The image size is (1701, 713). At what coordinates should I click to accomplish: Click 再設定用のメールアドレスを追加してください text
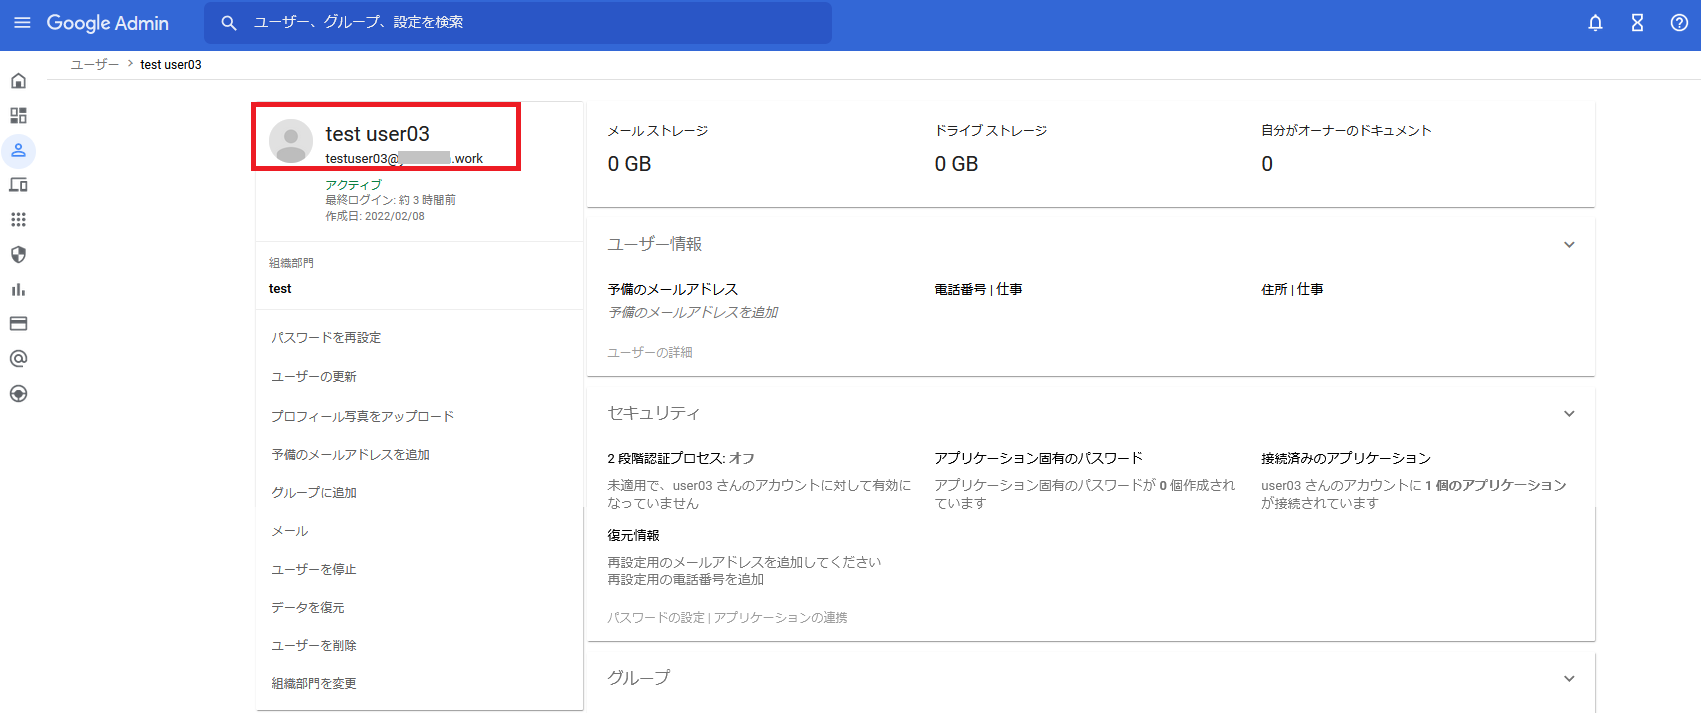click(x=744, y=563)
